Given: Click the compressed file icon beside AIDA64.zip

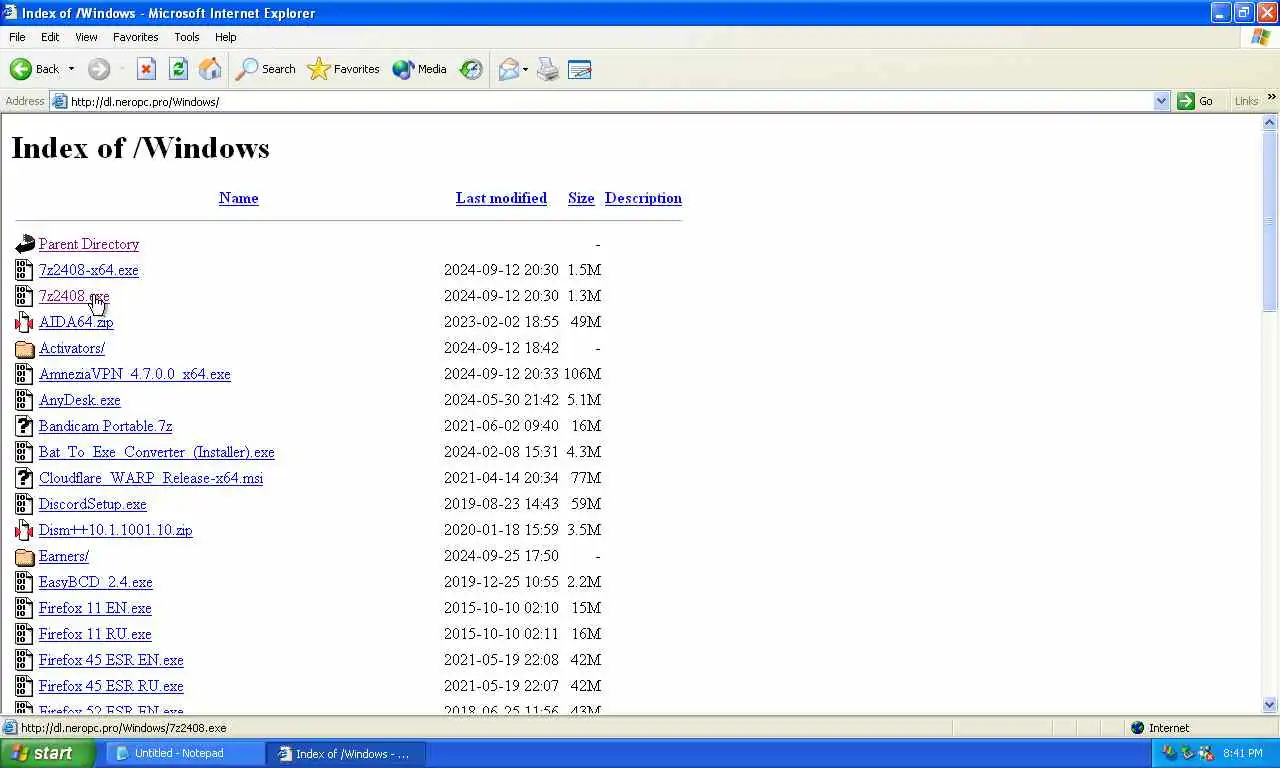Looking at the screenshot, I should point(25,322).
